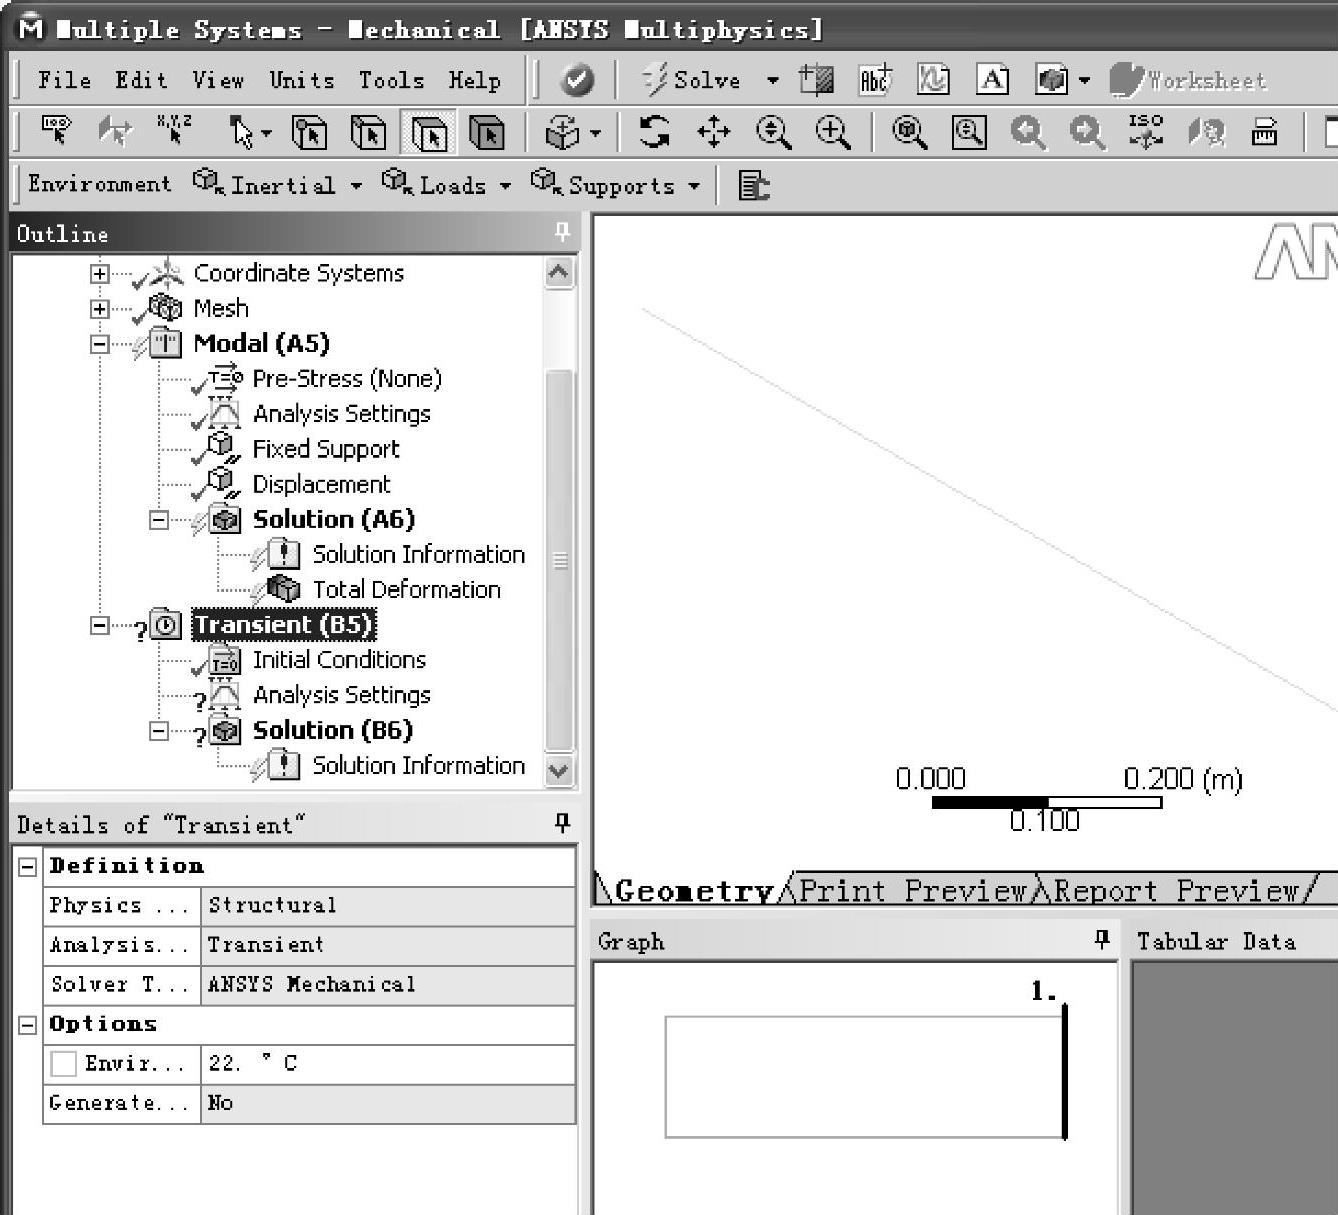
Task: Switch to the Print Preview tab
Action: coord(912,890)
